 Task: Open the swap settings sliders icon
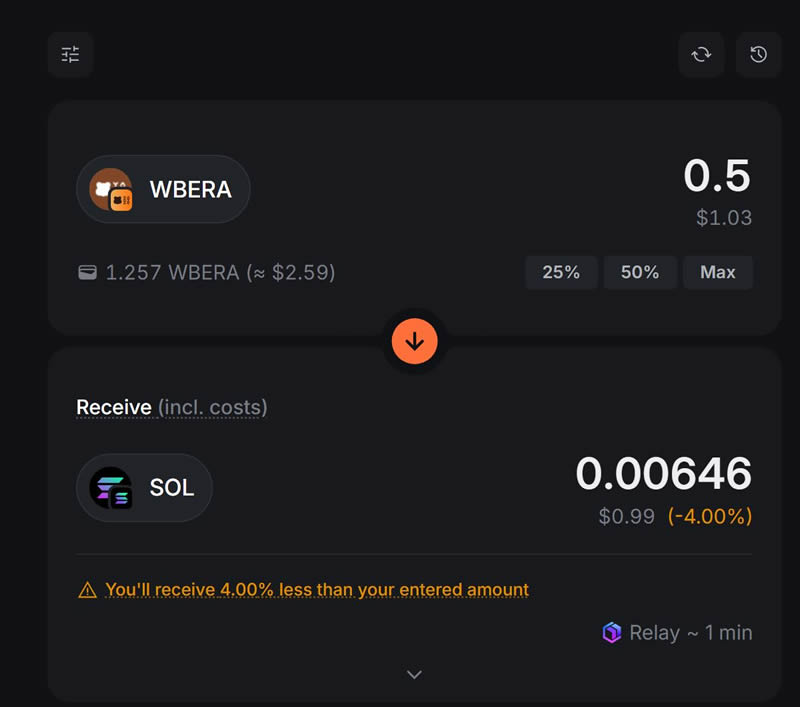coord(70,55)
